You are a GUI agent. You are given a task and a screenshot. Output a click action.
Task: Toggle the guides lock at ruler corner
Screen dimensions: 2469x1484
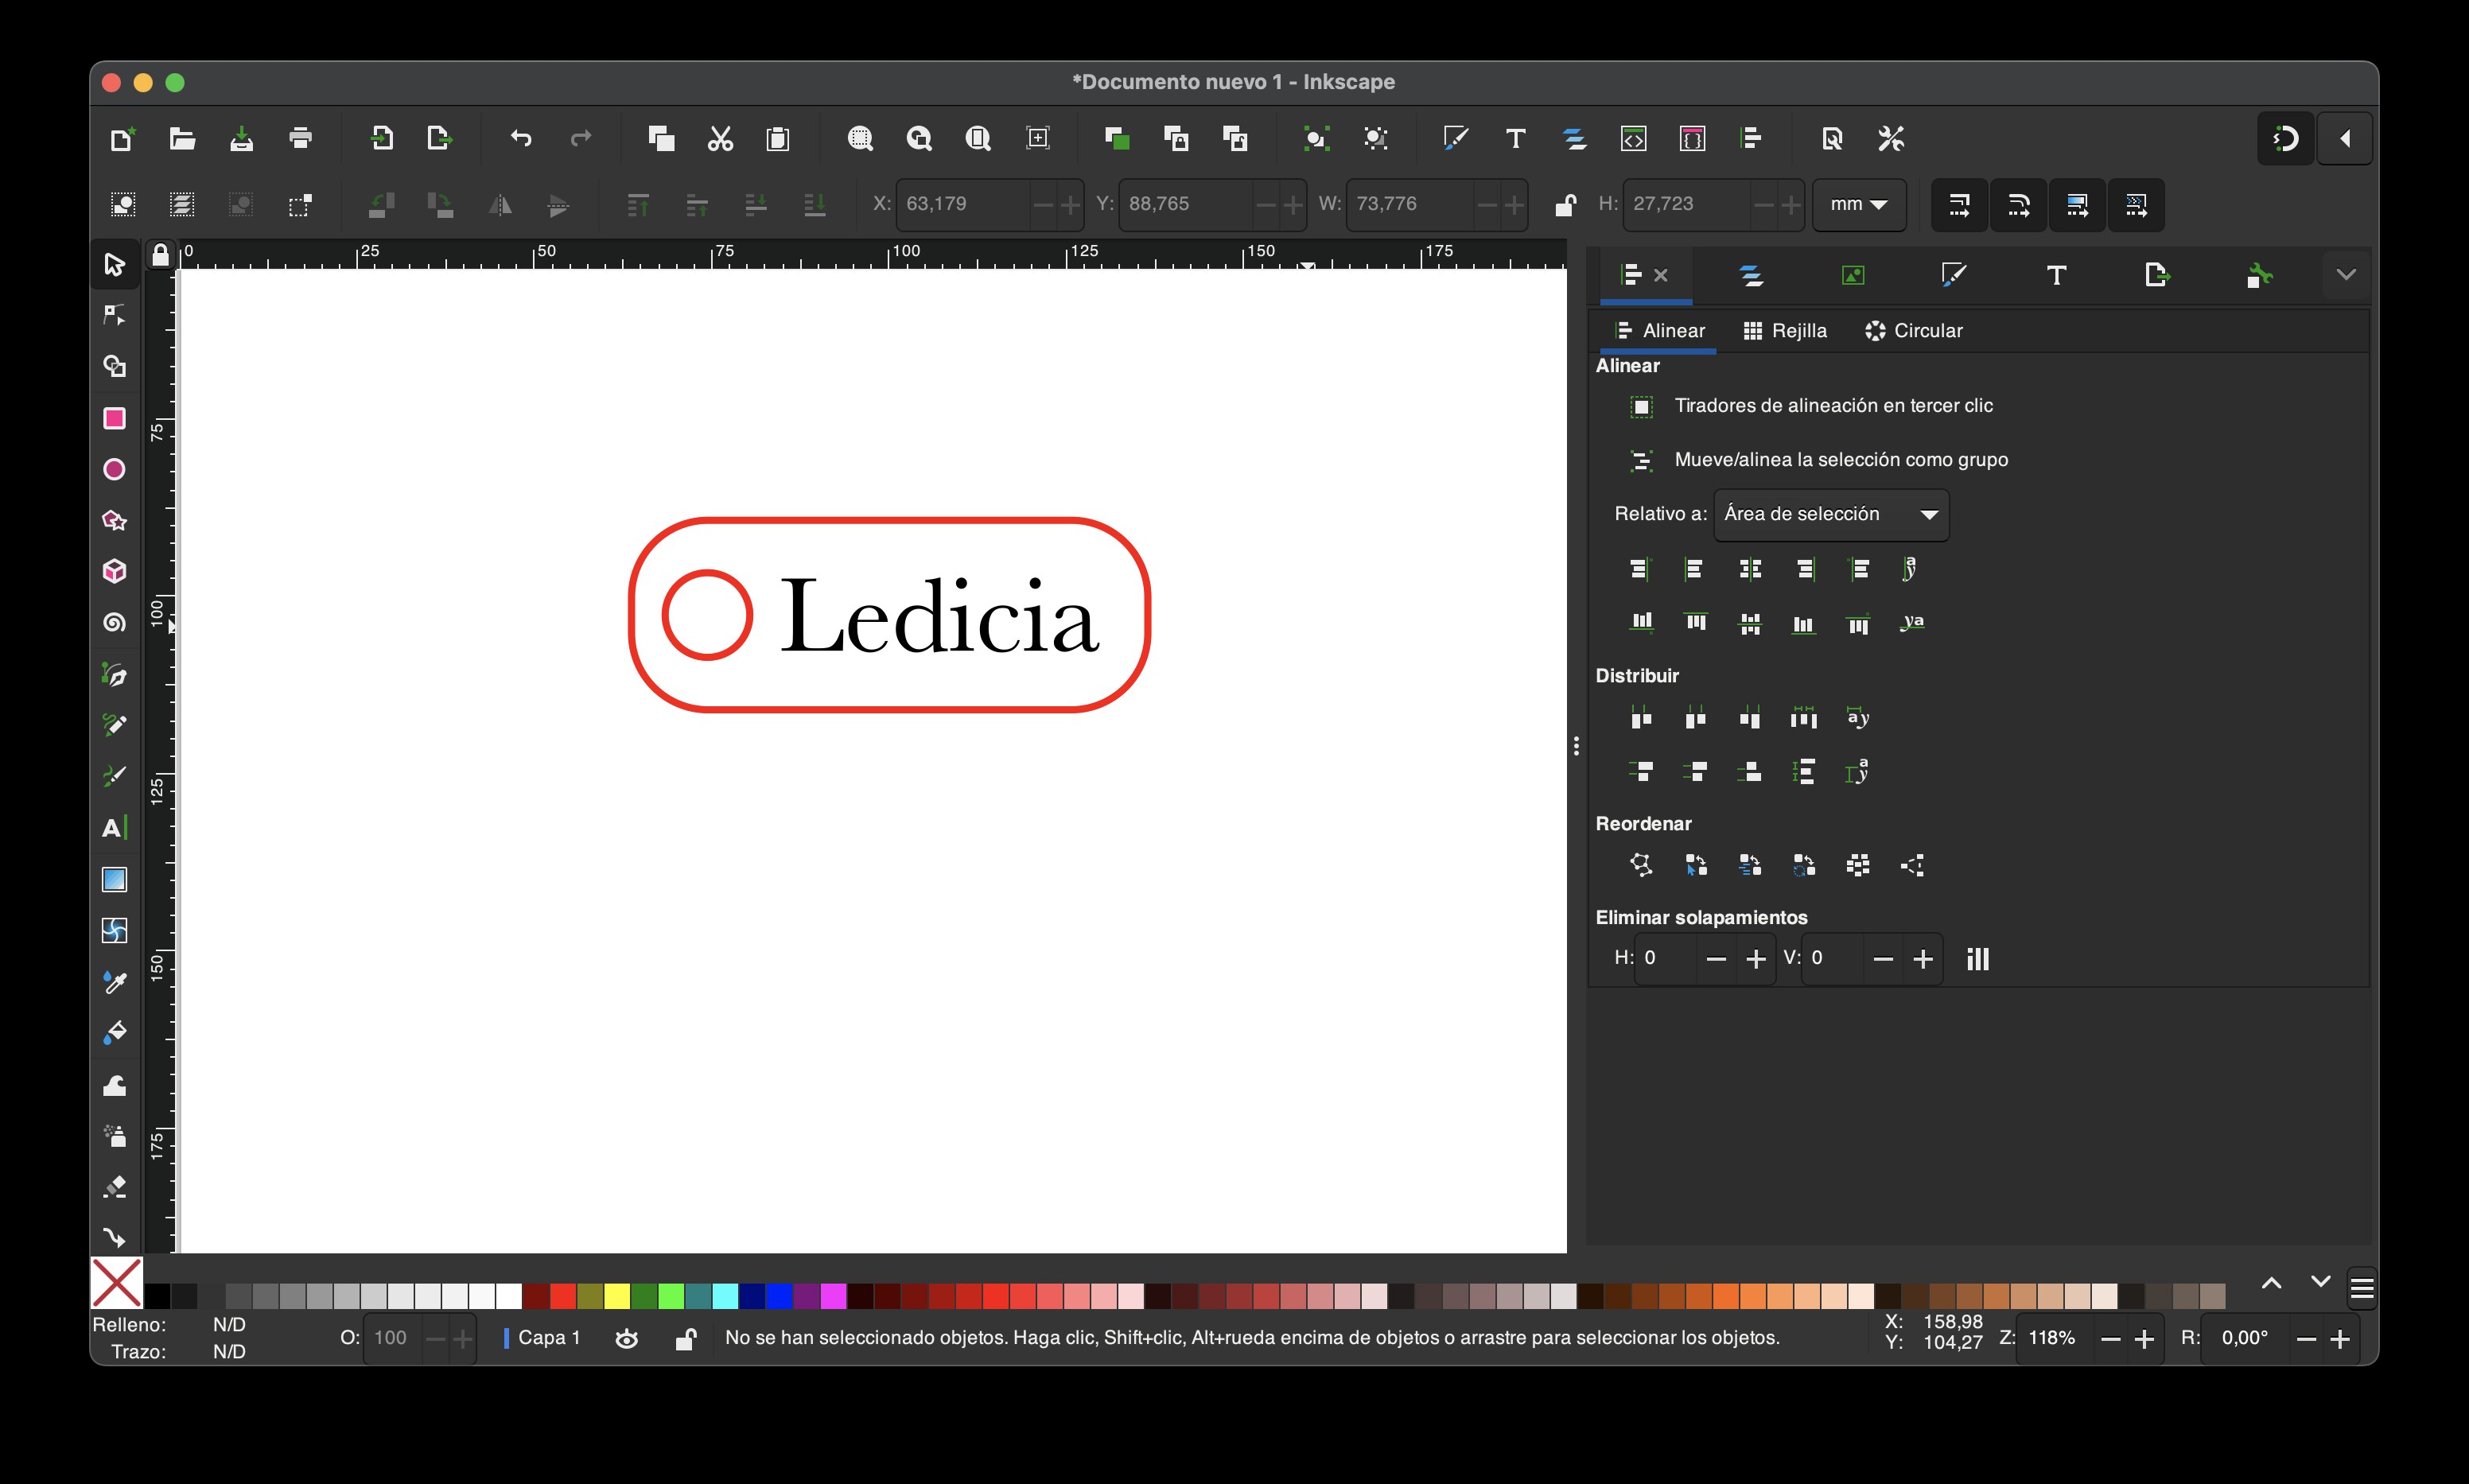[x=160, y=255]
